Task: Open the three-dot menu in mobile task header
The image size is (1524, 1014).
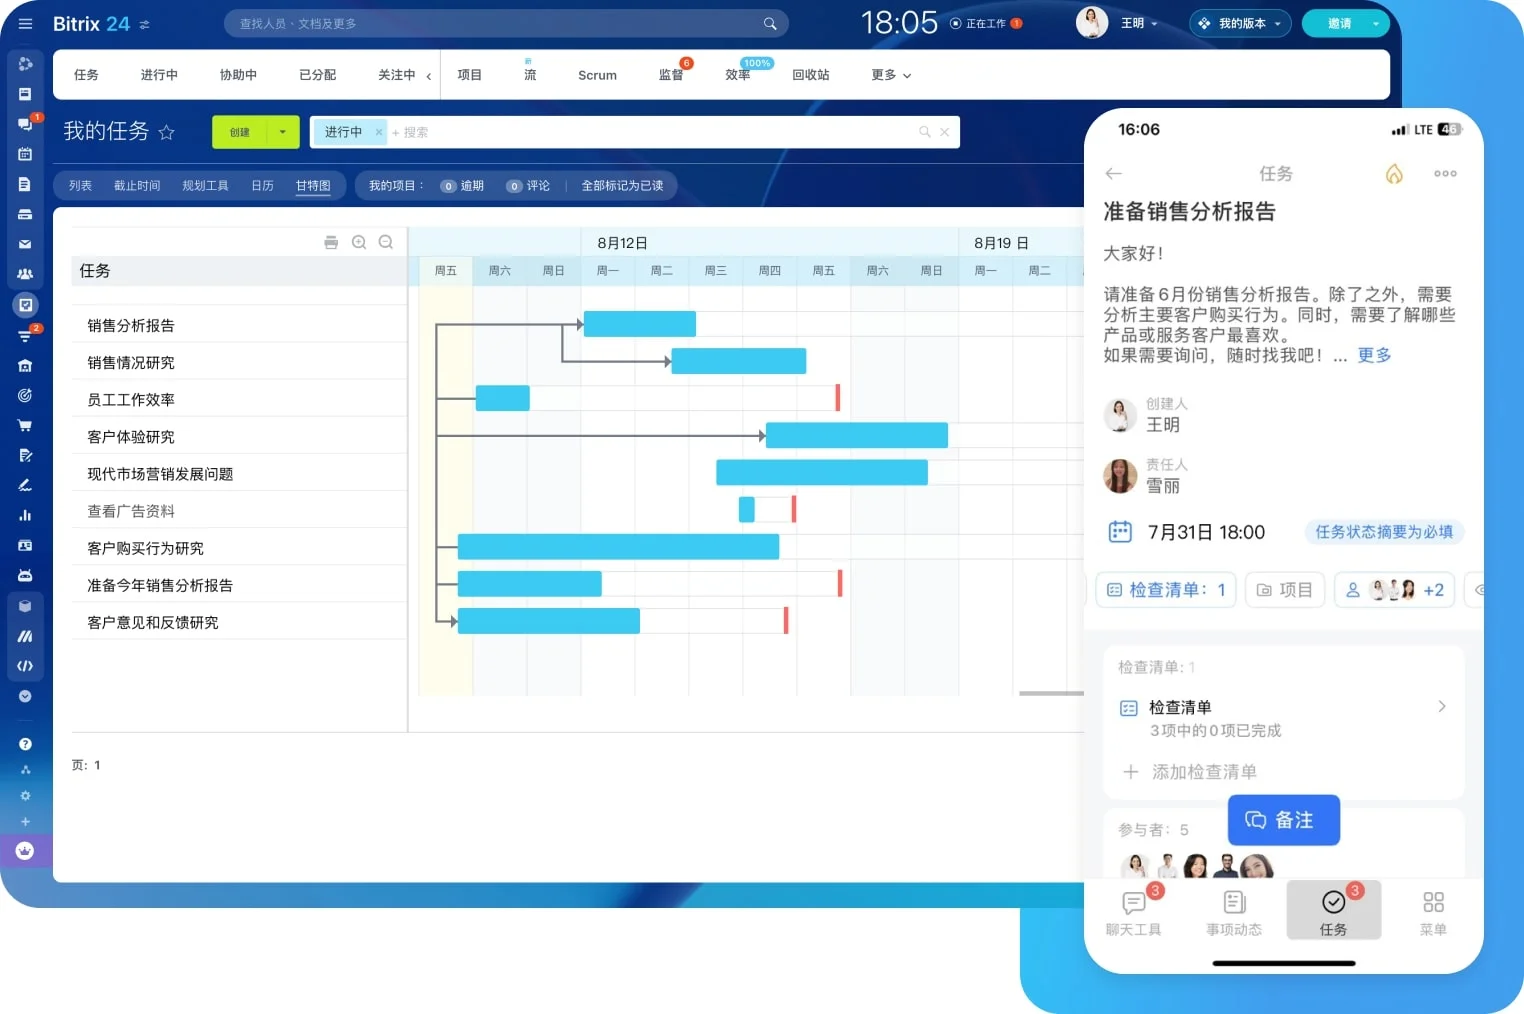Action: click(1445, 174)
